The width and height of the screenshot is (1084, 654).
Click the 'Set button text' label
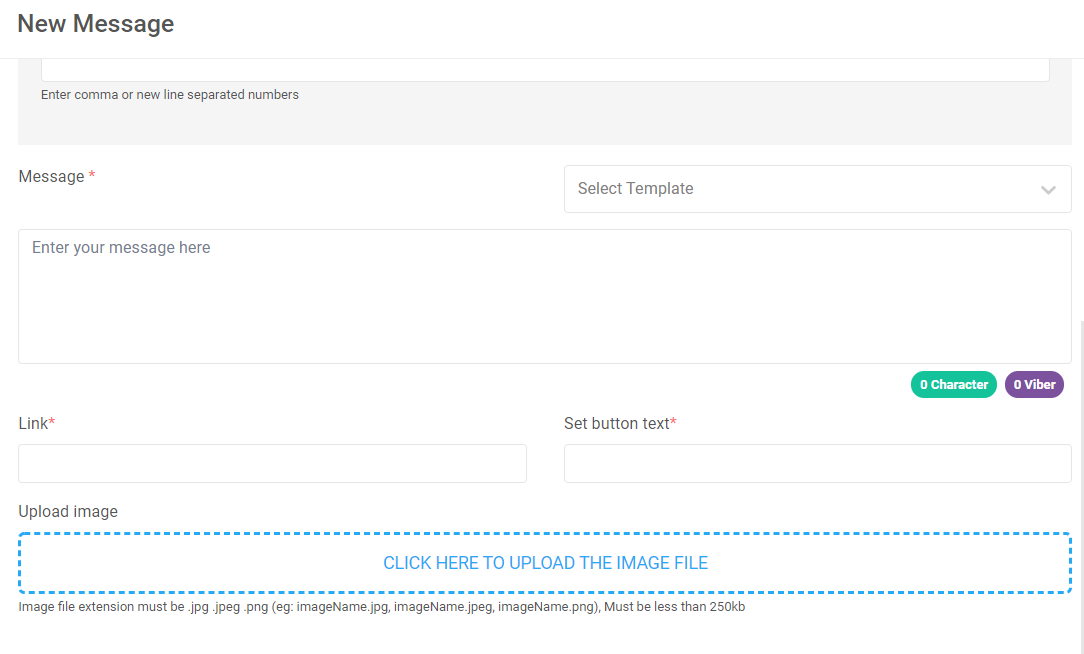point(616,424)
